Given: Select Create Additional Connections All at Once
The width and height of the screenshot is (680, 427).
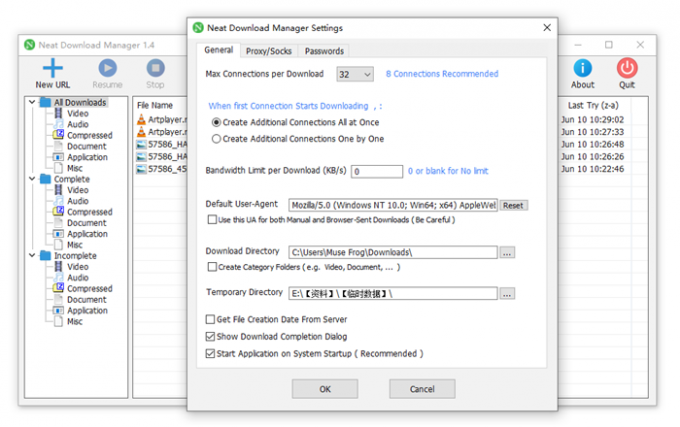Looking at the screenshot, I should 216,123.
